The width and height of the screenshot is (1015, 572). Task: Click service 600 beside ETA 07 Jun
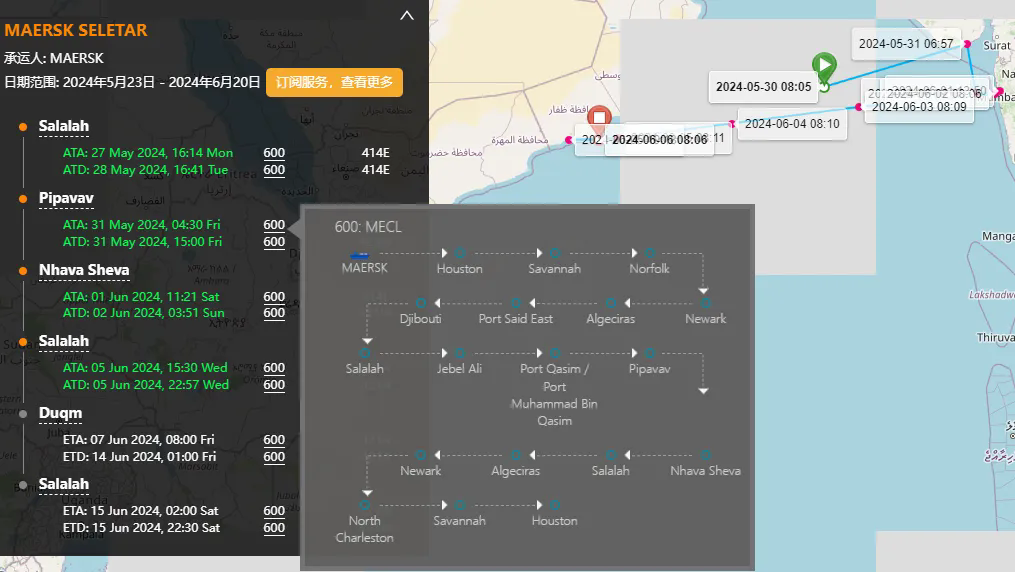tap(274, 439)
